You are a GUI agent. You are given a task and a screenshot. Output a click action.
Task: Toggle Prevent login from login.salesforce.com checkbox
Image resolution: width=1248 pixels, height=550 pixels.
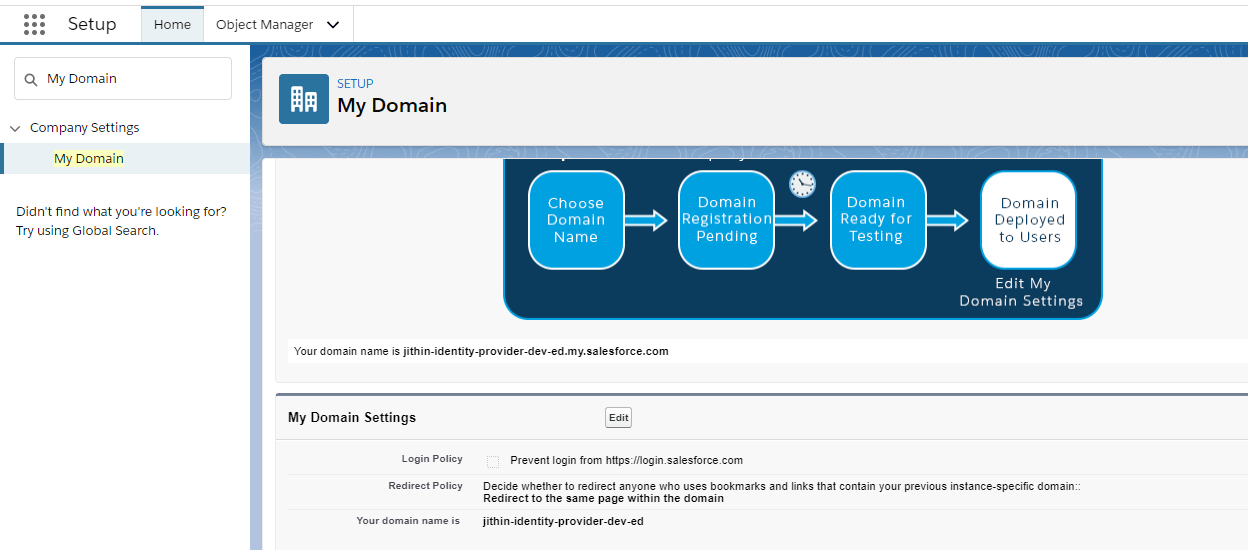tap(493, 461)
